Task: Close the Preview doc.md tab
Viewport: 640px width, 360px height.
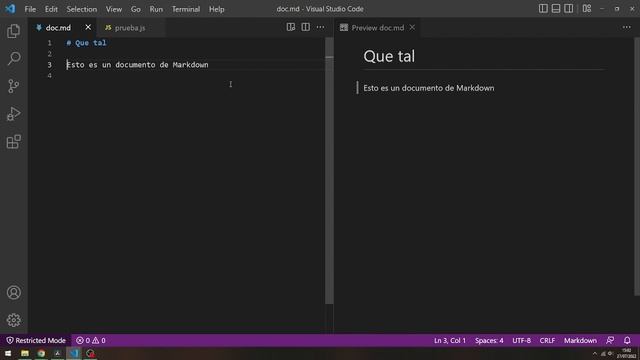Action: [412, 27]
